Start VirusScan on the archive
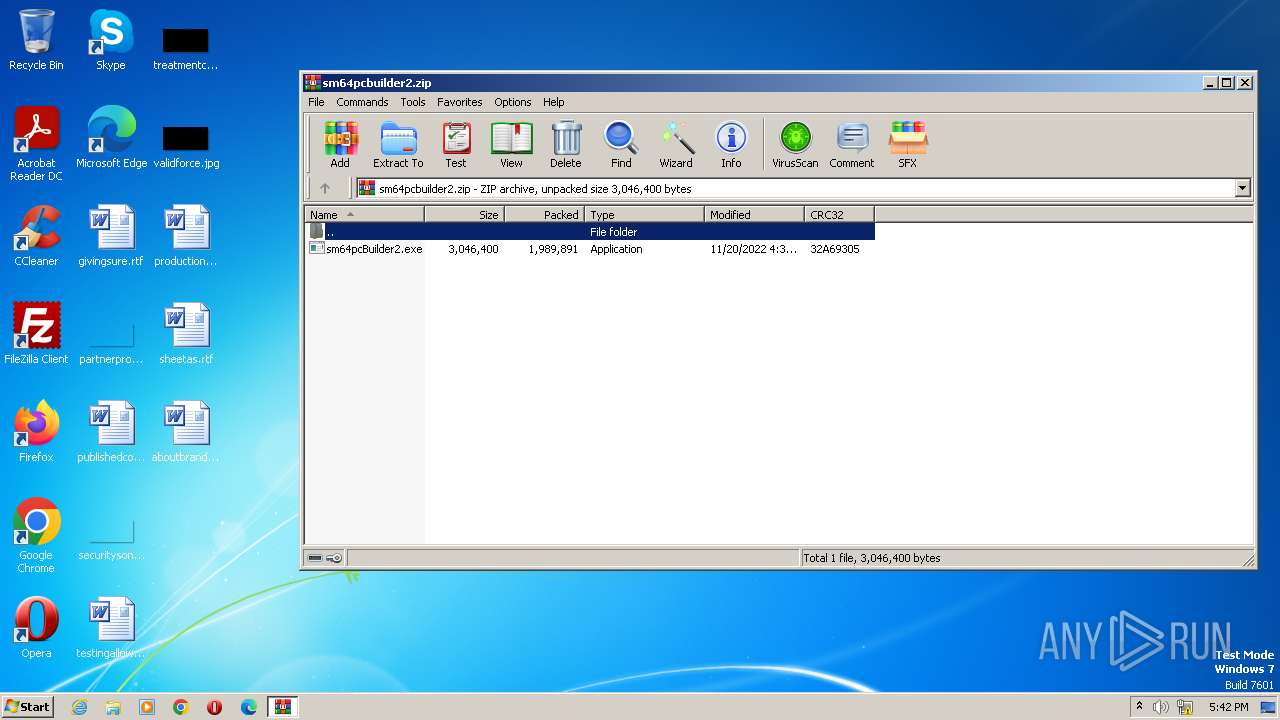 [x=795, y=145]
